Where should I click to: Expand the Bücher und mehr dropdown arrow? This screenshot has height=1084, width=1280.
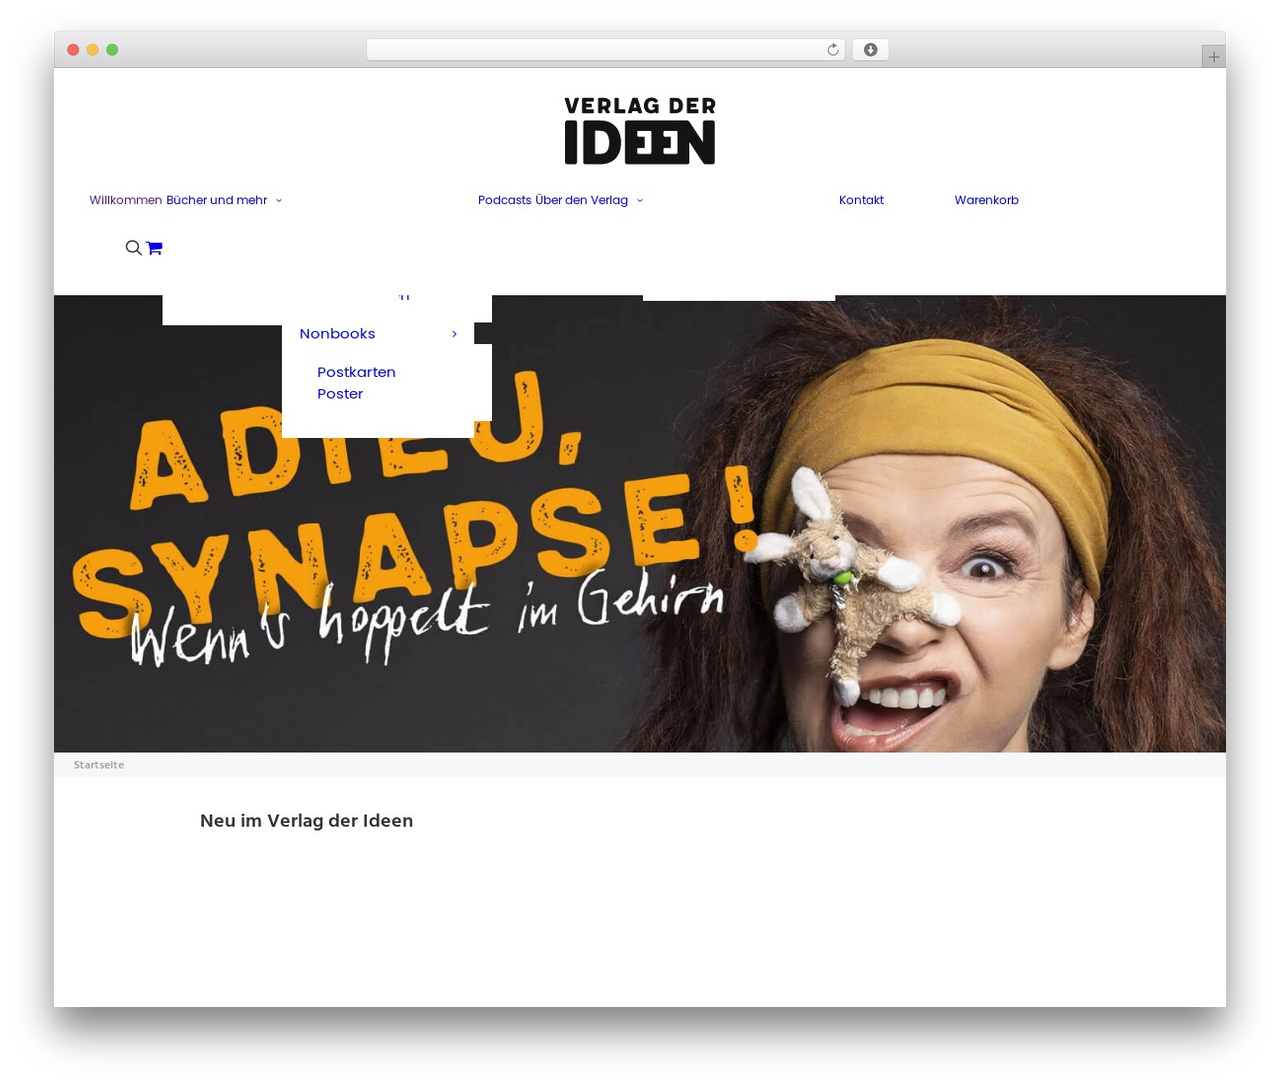point(279,201)
